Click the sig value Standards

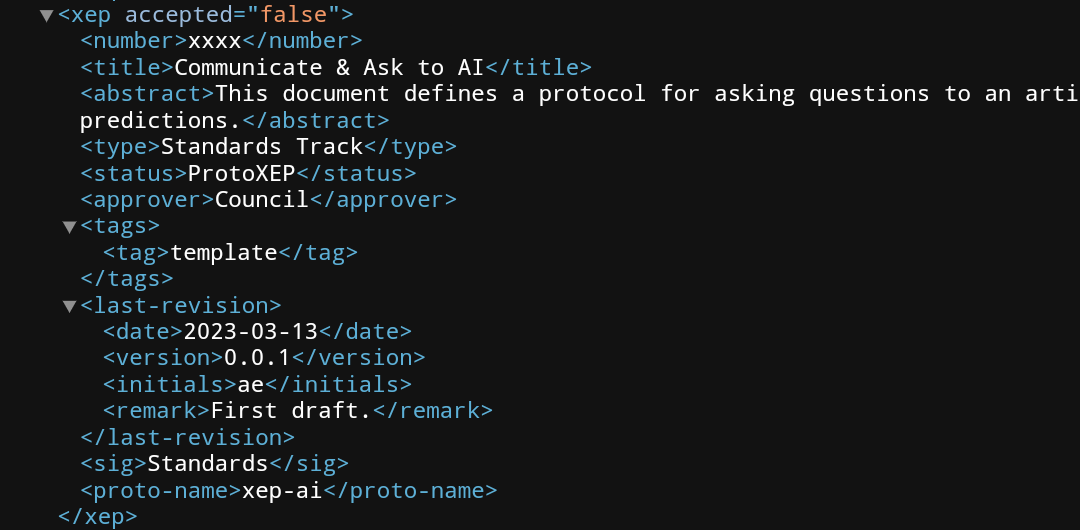pyautogui.click(x=208, y=463)
